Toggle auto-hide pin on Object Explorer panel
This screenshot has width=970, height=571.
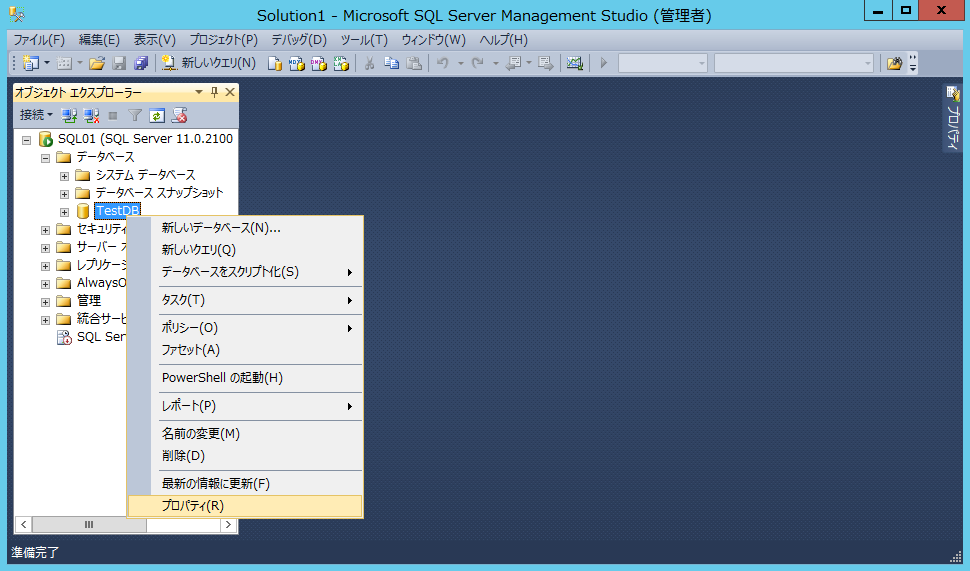214,92
